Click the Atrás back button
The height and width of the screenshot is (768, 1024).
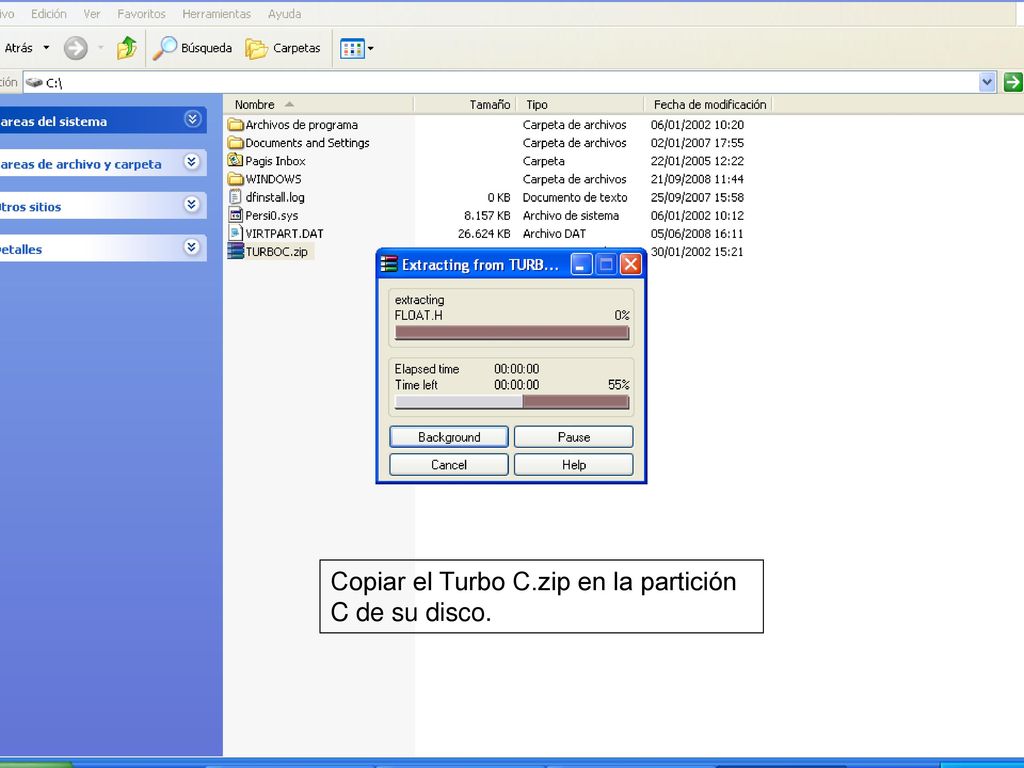tap(18, 48)
